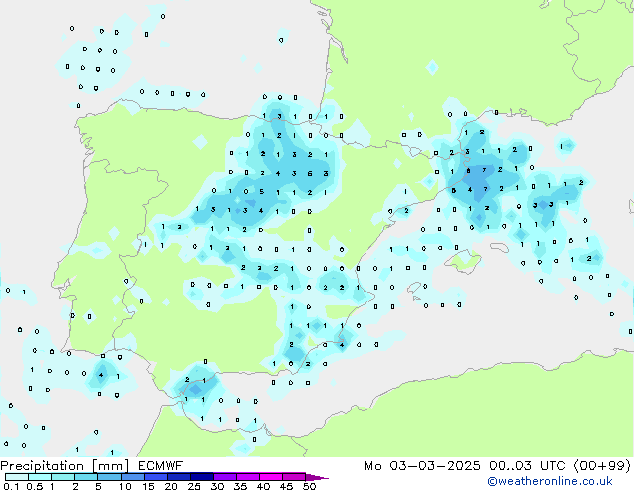This screenshot has height=490, width=634.
Task: Click the legend value "30"
Action: click(217, 486)
